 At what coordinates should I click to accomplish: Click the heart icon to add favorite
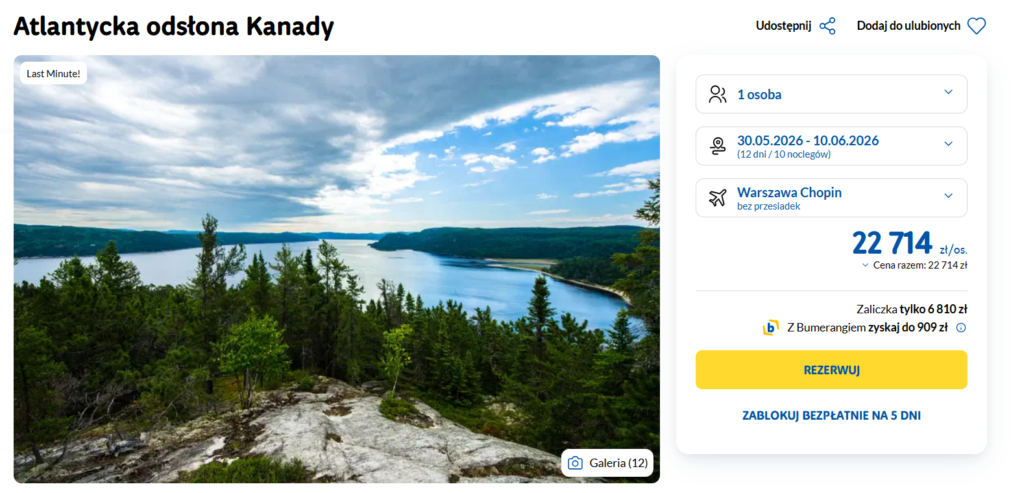click(976, 26)
